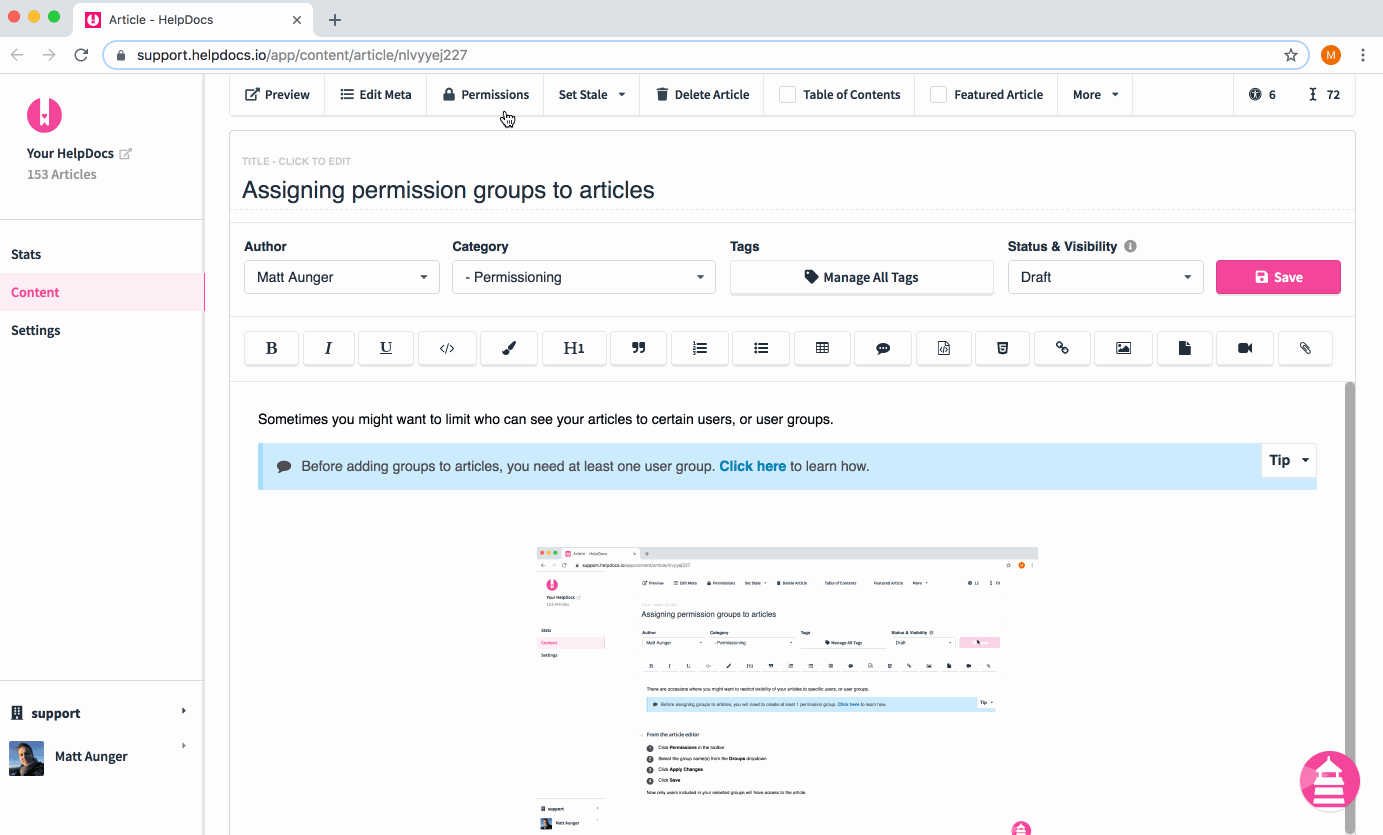Click the word count 72 indicator
Screen dimensions: 1383x835
(x=1324, y=94)
